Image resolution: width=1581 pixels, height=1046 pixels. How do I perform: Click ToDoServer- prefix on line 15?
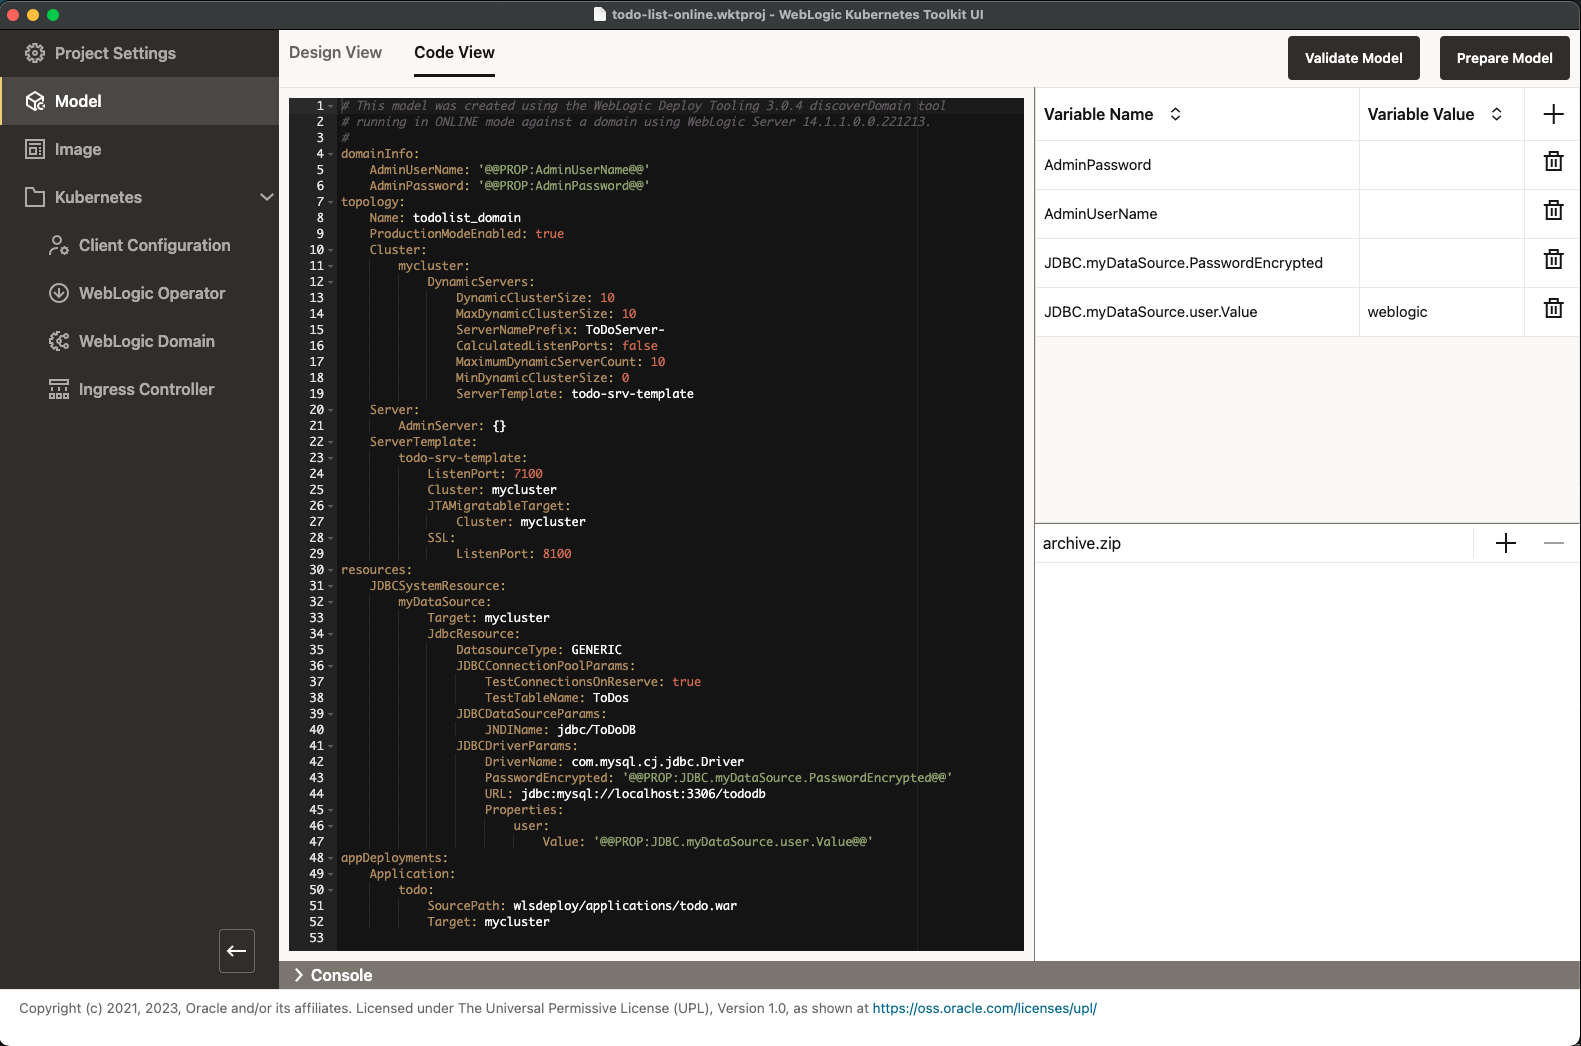click(625, 330)
